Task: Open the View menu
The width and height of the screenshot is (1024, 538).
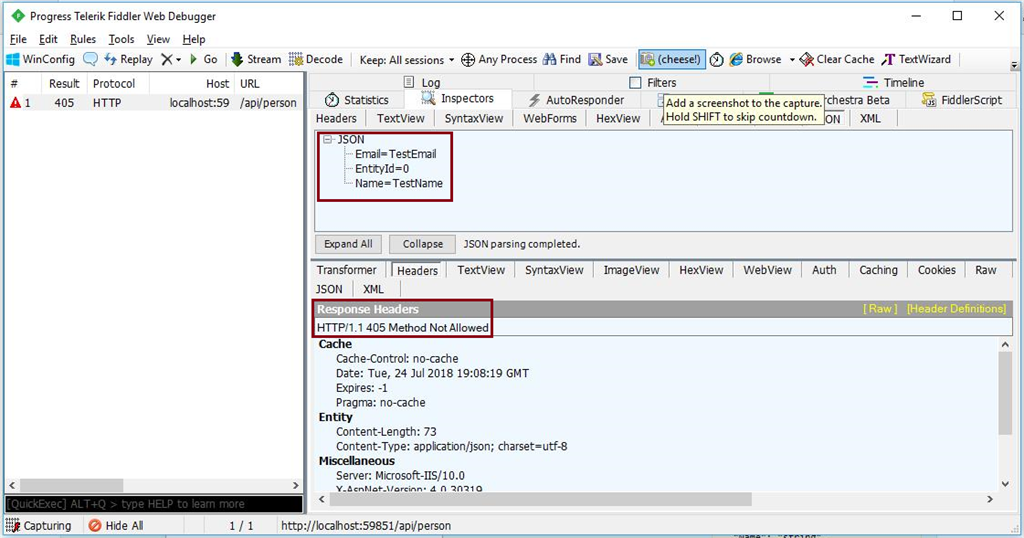Action: [158, 39]
